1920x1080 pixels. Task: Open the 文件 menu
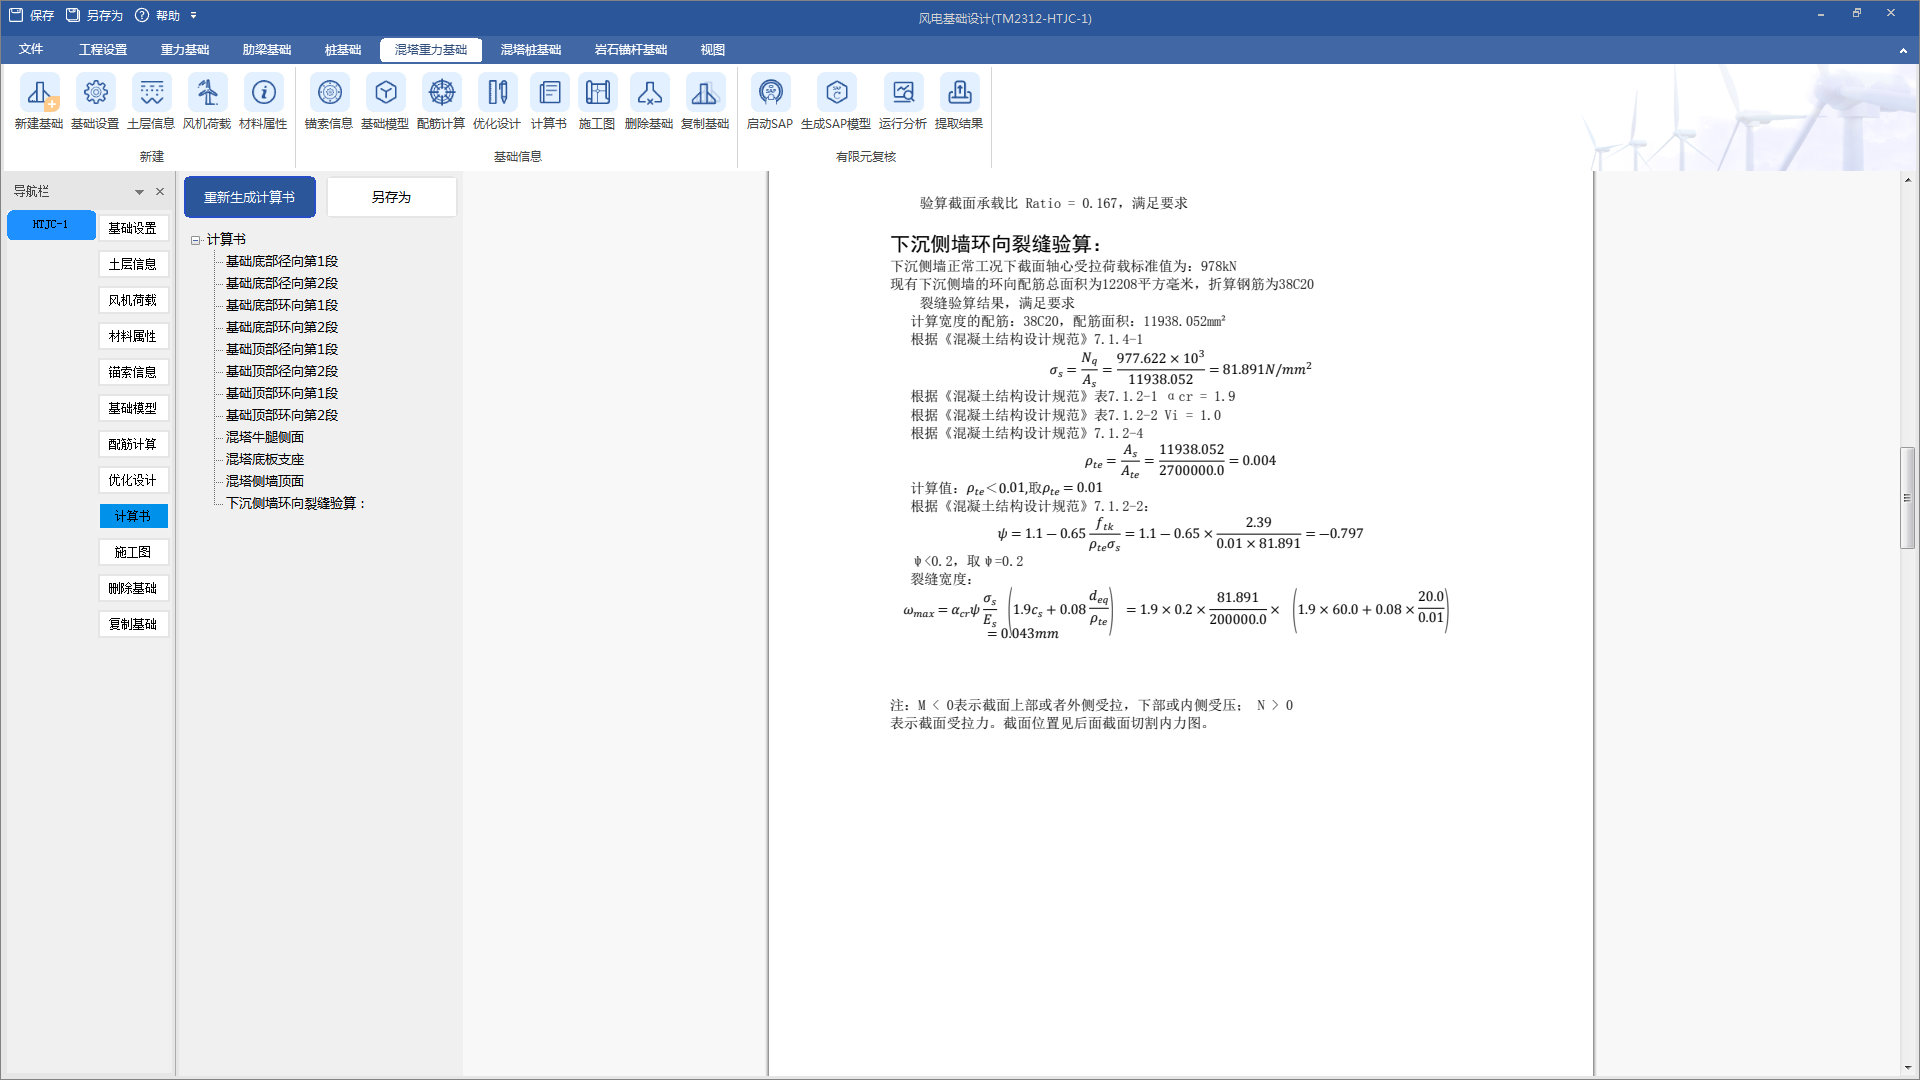tap(31, 49)
